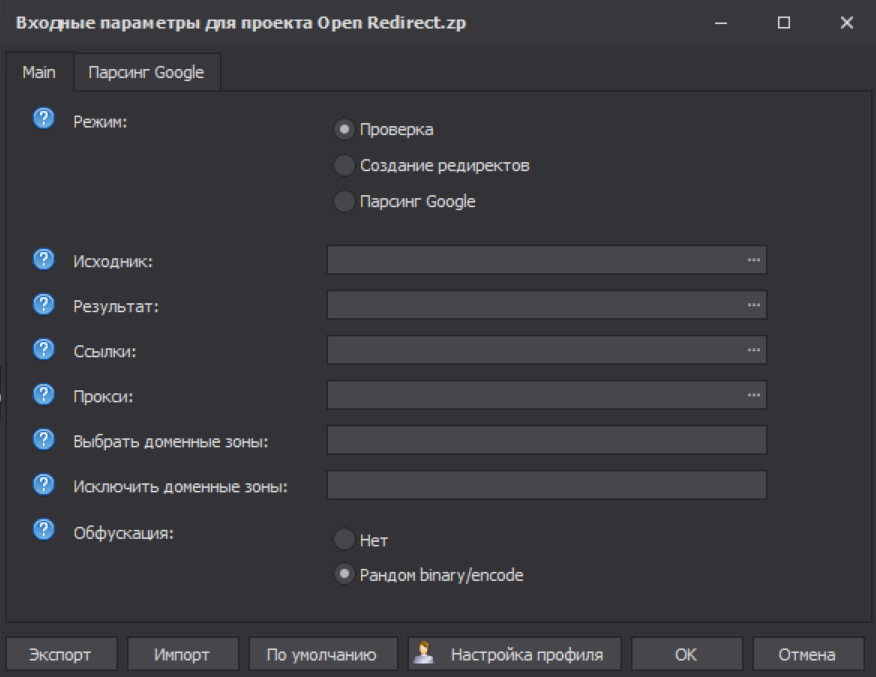Open Настройка профиля settings

(x=514, y=655)
